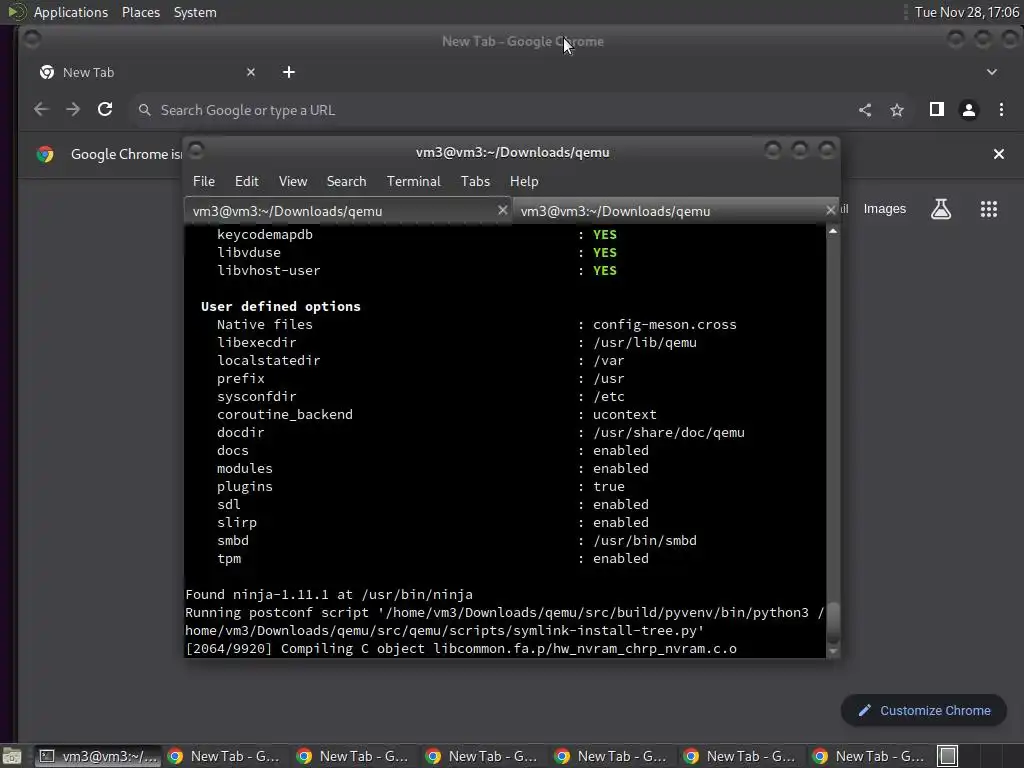
Task: Click Customize Chrome button
Action: click(923, 710)
